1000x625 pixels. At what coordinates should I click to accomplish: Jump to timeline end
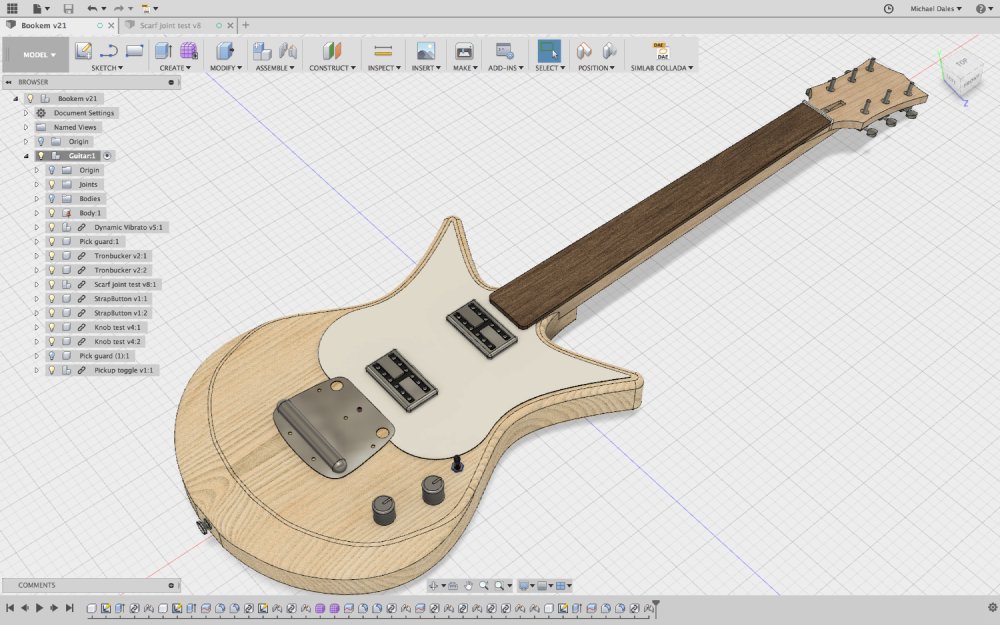70,608
